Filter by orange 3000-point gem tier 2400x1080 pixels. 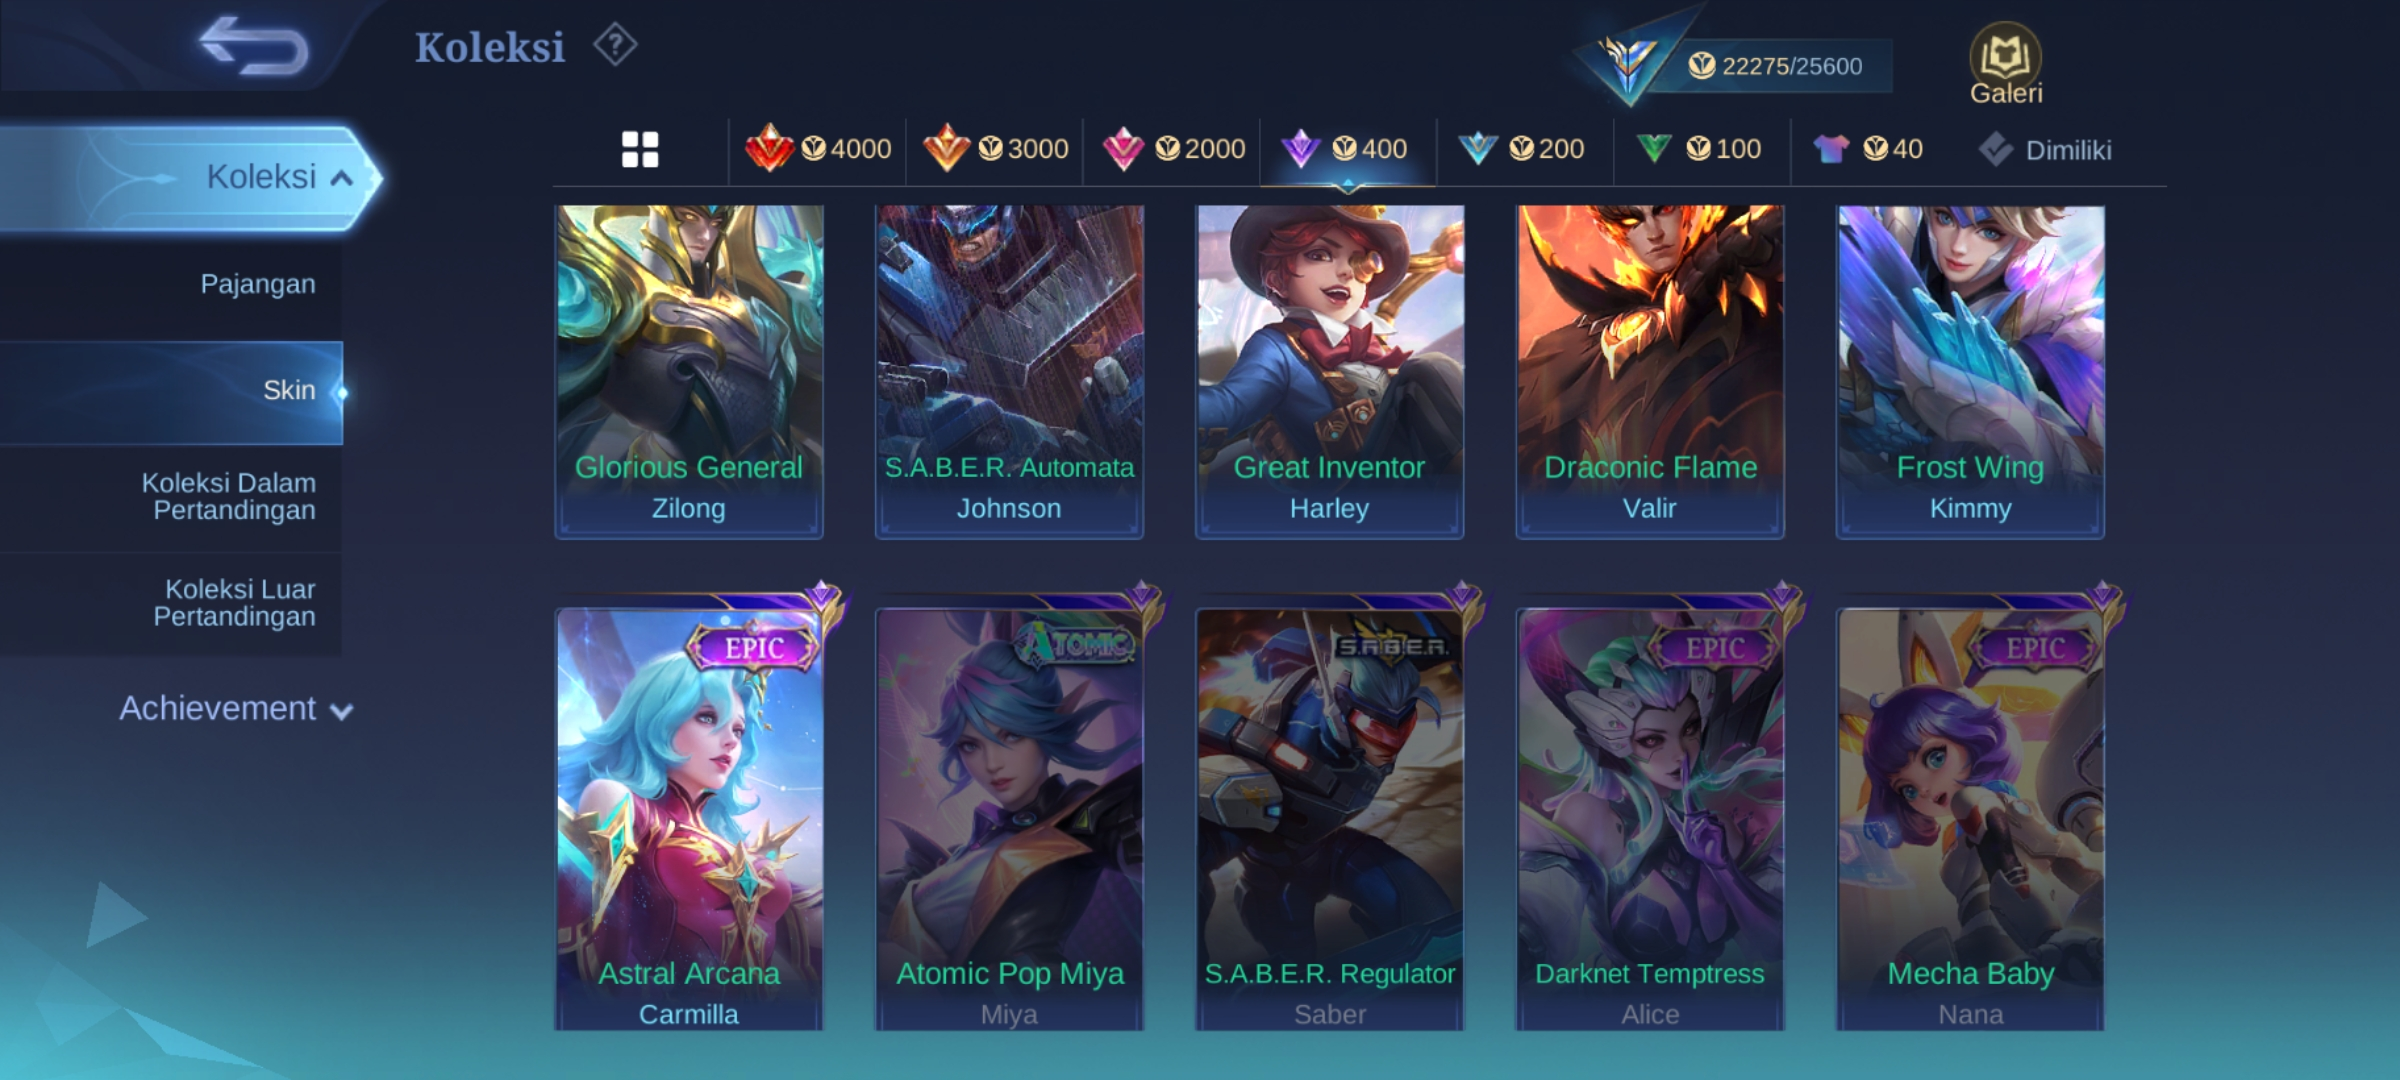coord(995,149)
